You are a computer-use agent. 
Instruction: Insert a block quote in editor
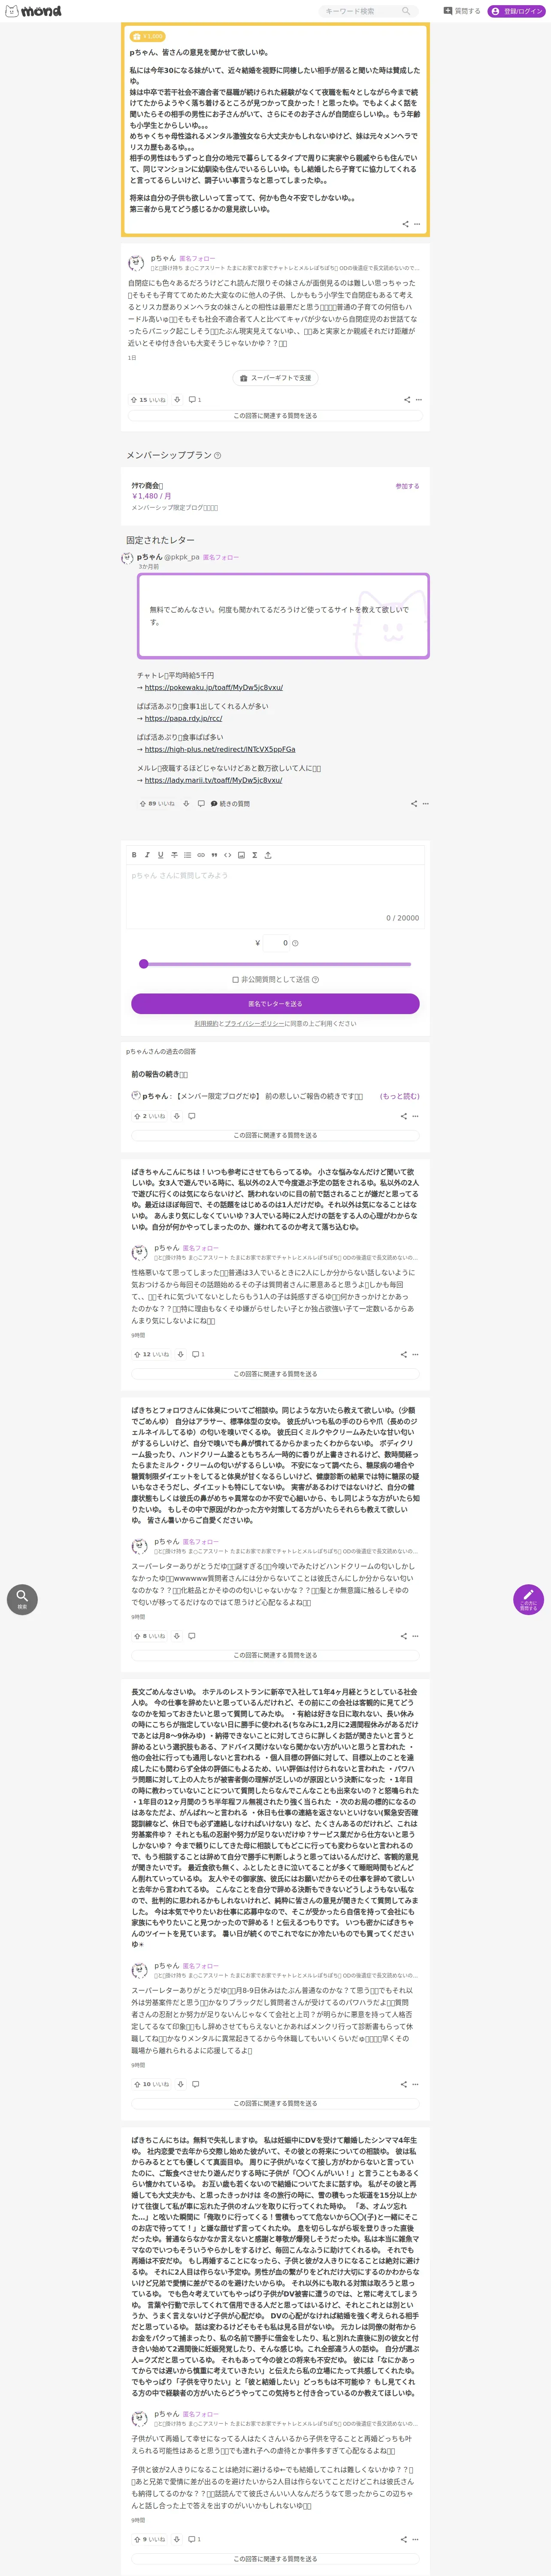(214, 855)
